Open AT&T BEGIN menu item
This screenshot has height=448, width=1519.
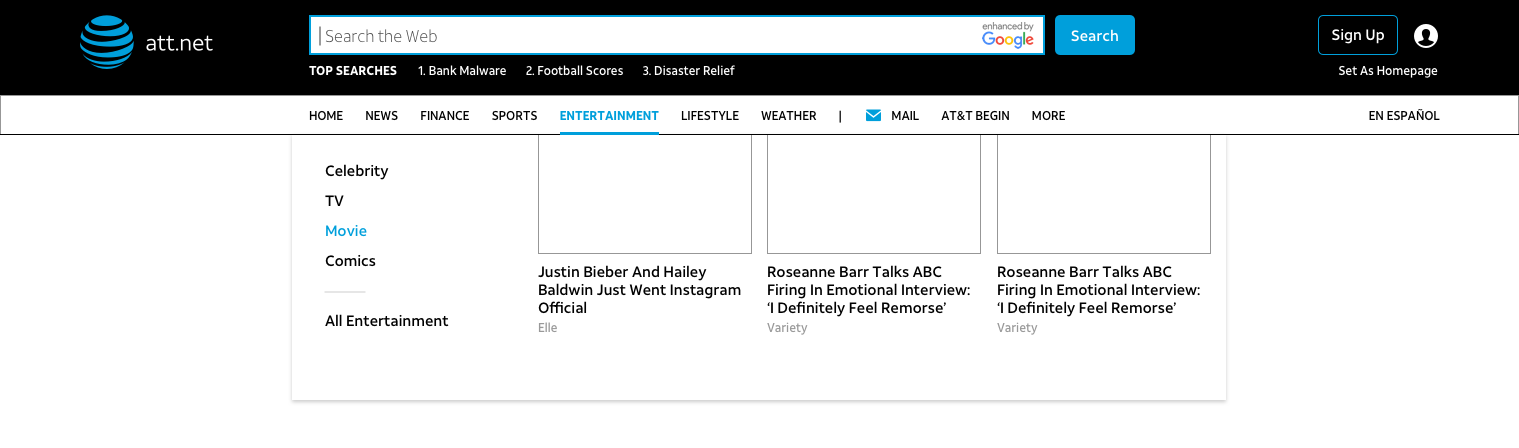click(975, 116)
